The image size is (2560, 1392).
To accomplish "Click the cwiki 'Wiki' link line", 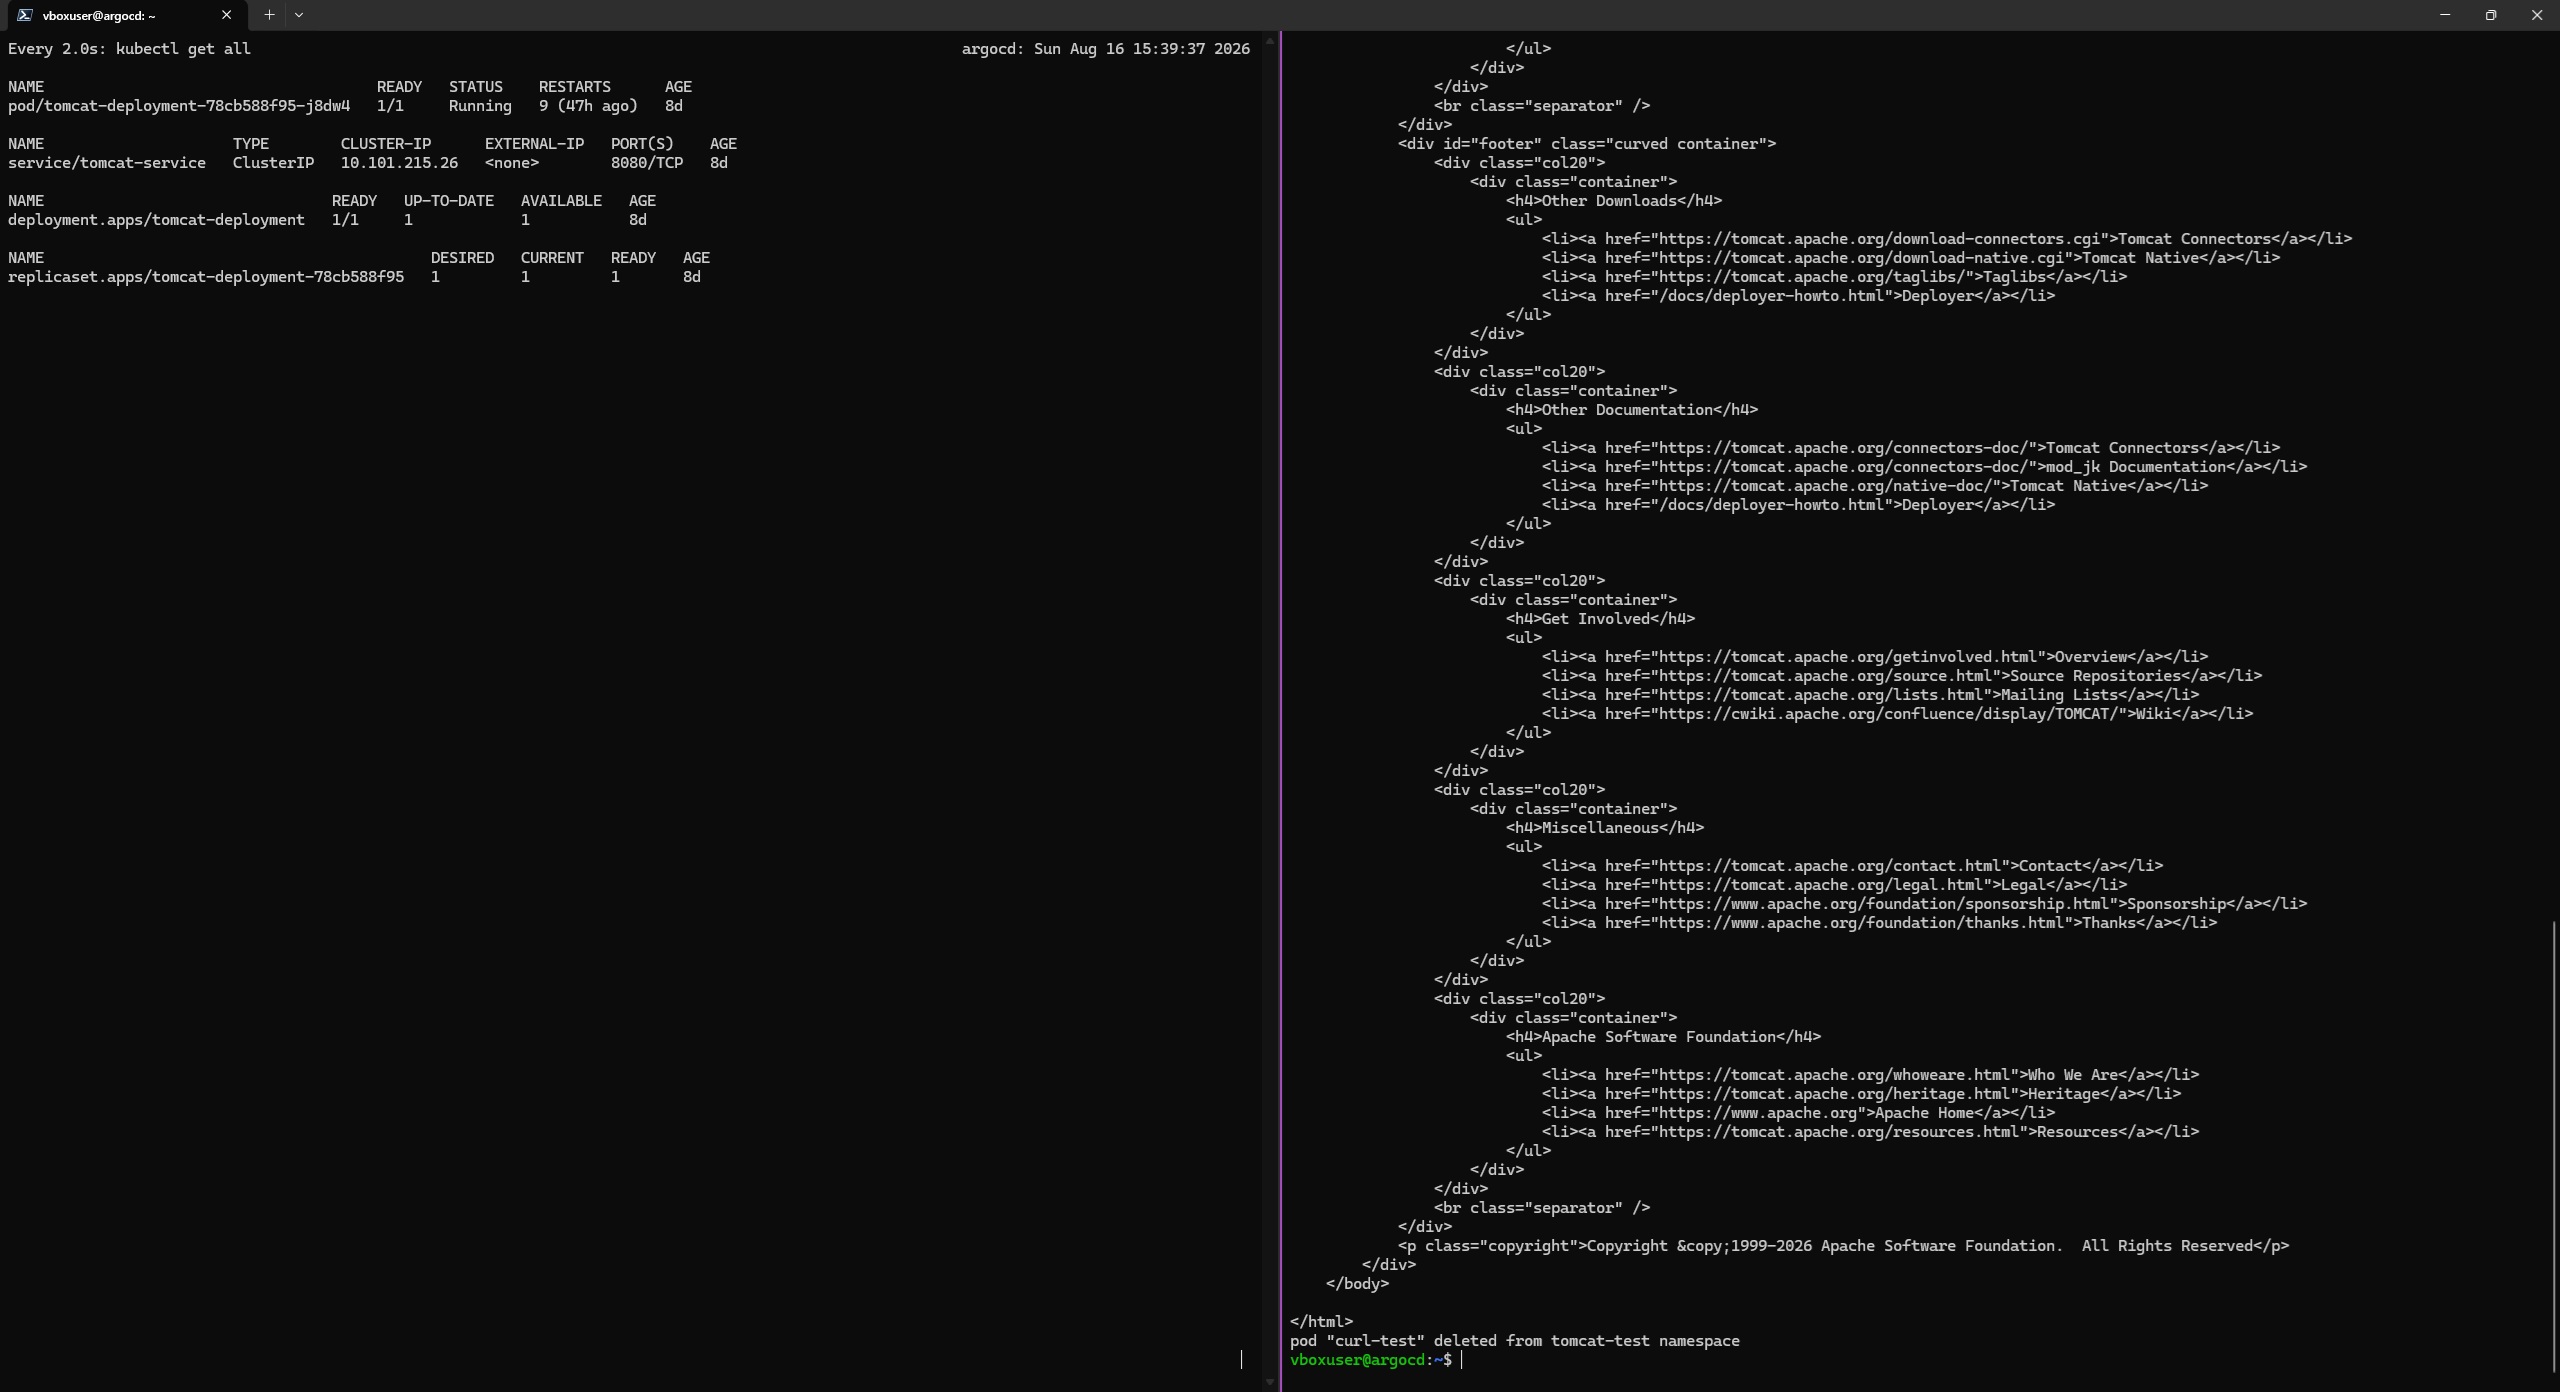I will tap(1897, 714).
